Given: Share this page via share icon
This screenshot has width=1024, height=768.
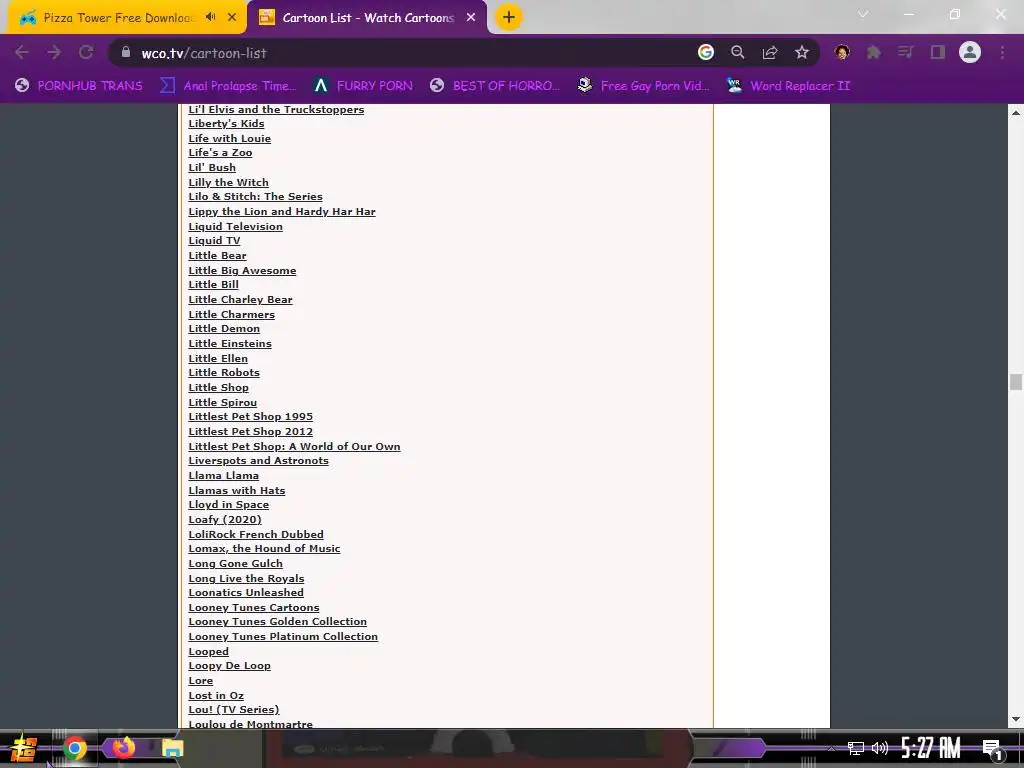Looking at the screenshot, I should 770,52.
